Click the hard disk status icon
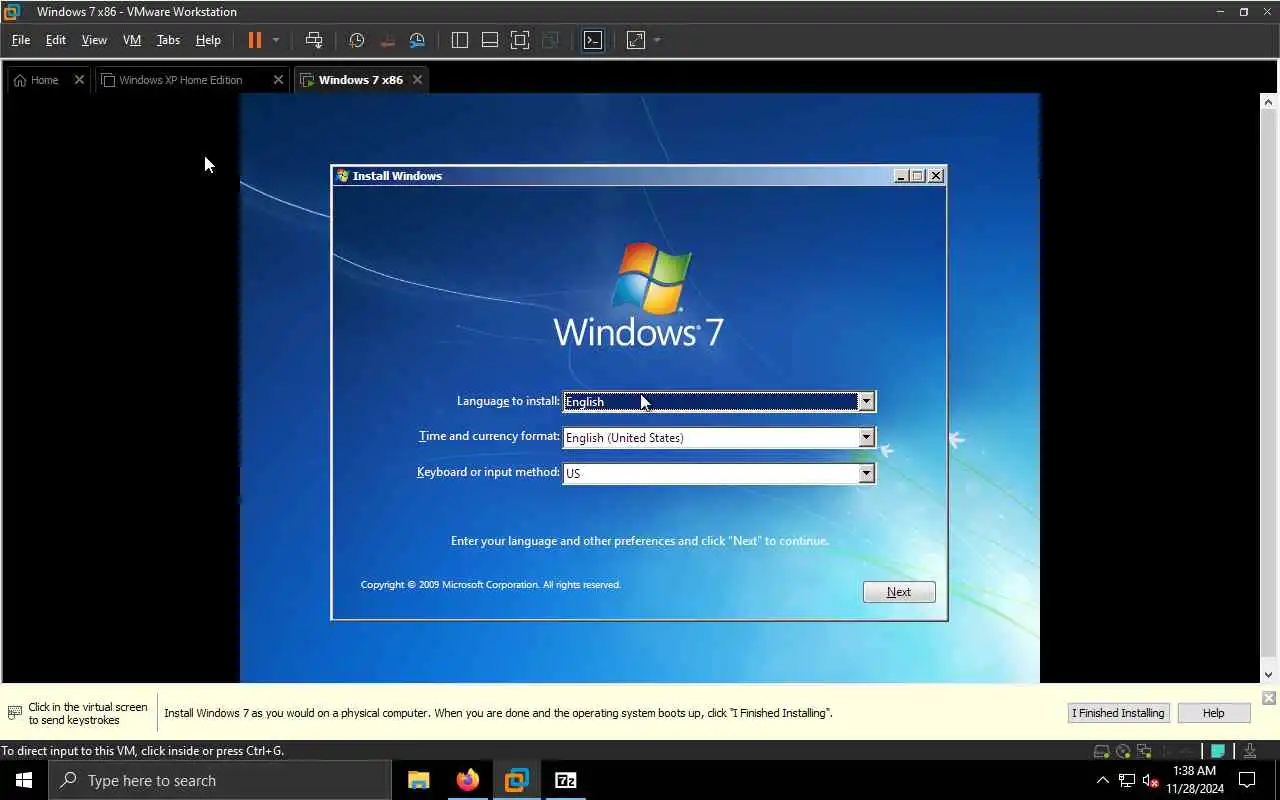Image resolution: width=1280 pixels, height=800 pixels. tap(1101, 751)
